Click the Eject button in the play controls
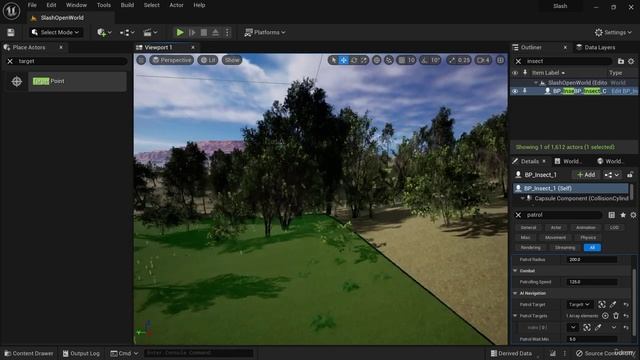This screenshot has height=360, width=640. (x=216, y=32)
